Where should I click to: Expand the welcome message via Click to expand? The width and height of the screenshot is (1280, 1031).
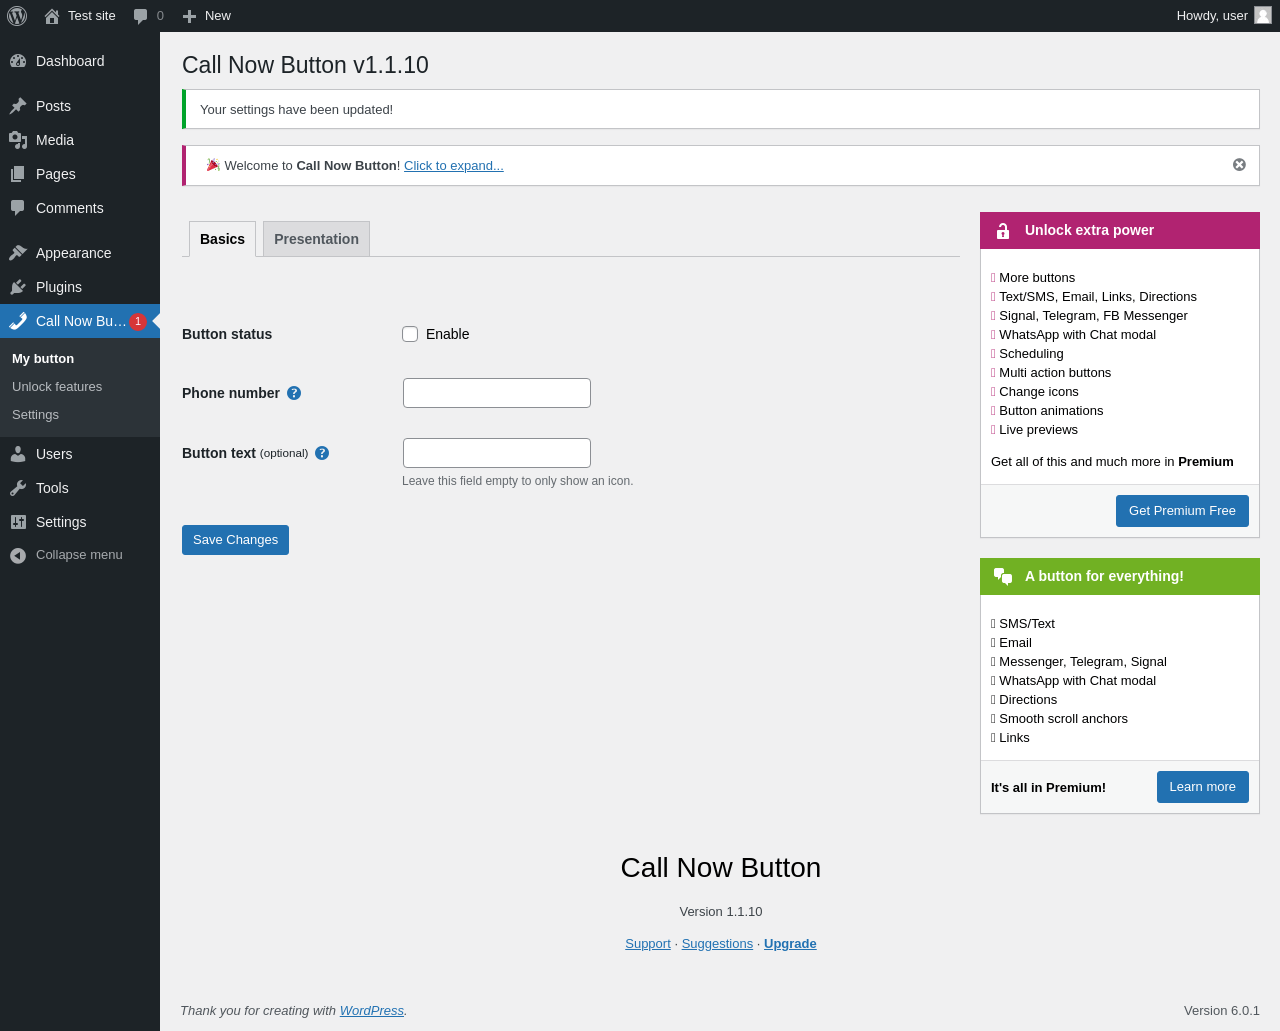[x=454, y=166]
